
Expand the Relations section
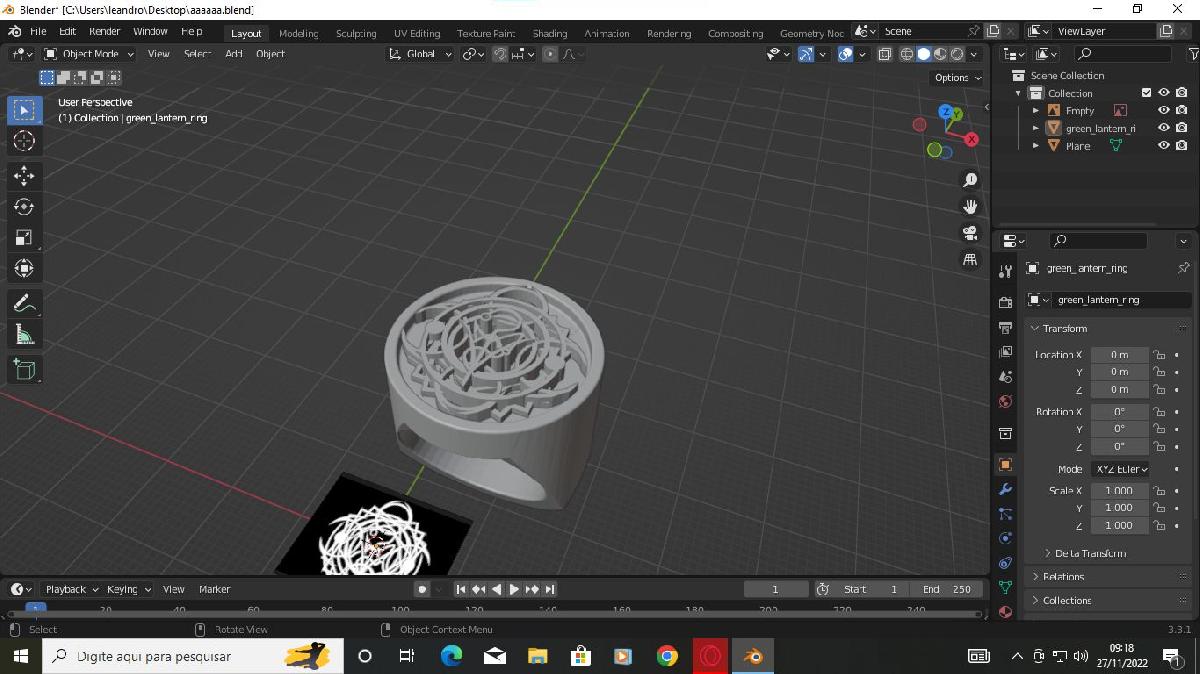[x=1066, y=576]
